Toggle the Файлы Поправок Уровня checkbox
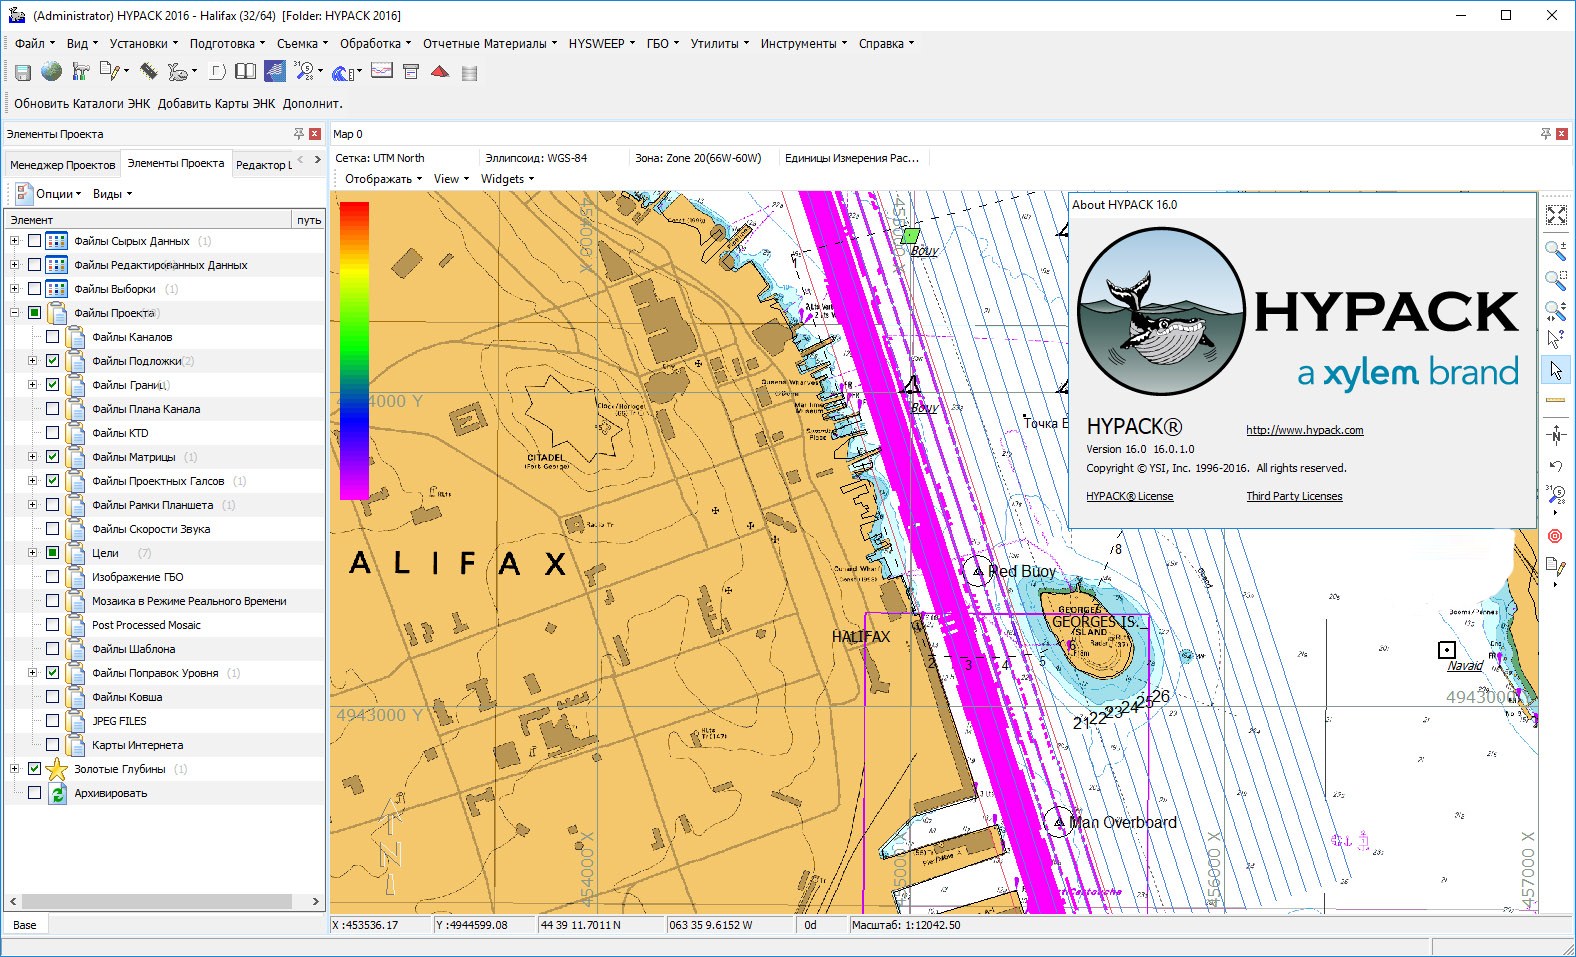Viewport: 1576px width, 957px height. pos(53,673)
